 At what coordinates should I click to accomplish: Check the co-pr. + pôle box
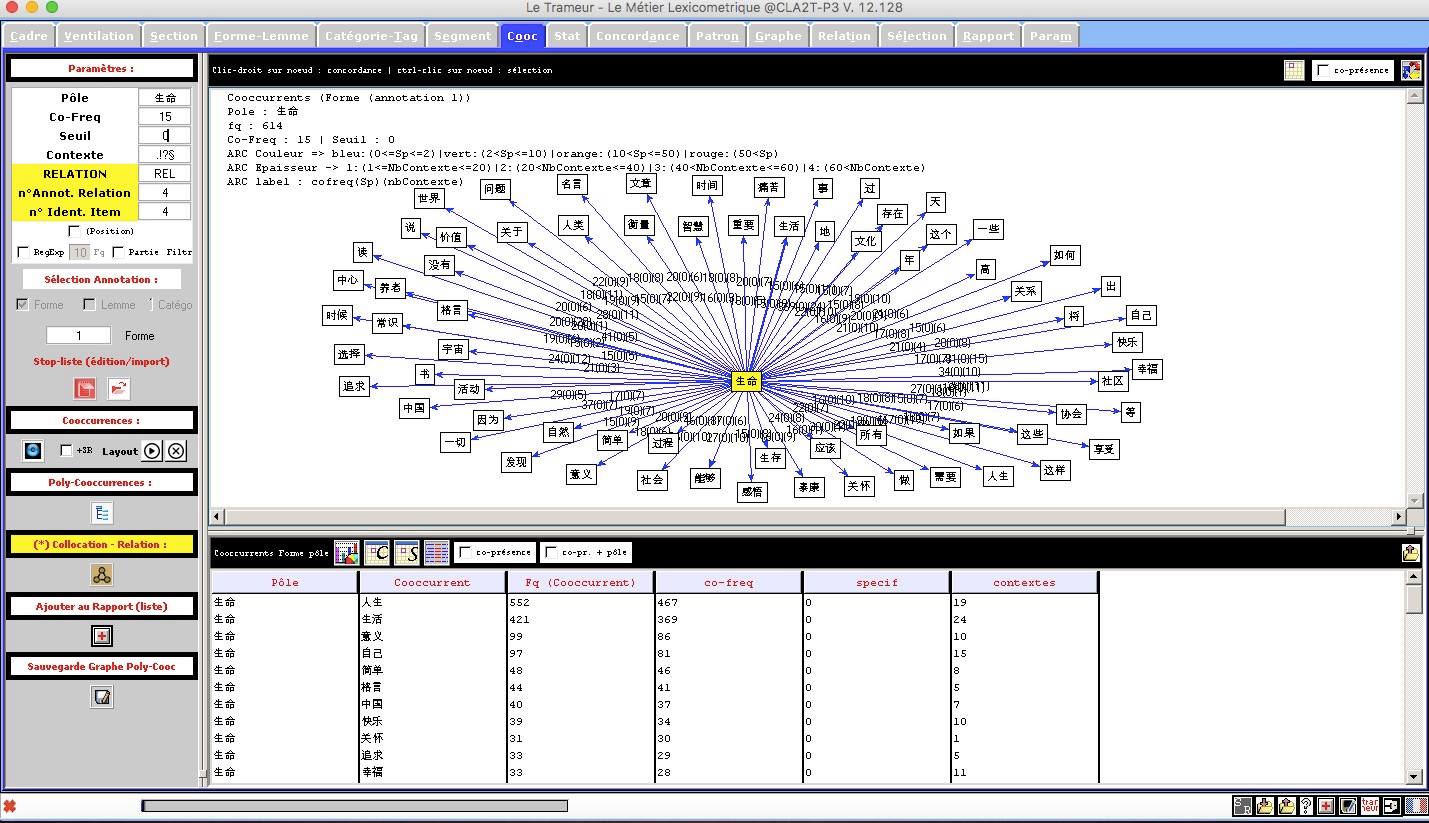(551, 552)
